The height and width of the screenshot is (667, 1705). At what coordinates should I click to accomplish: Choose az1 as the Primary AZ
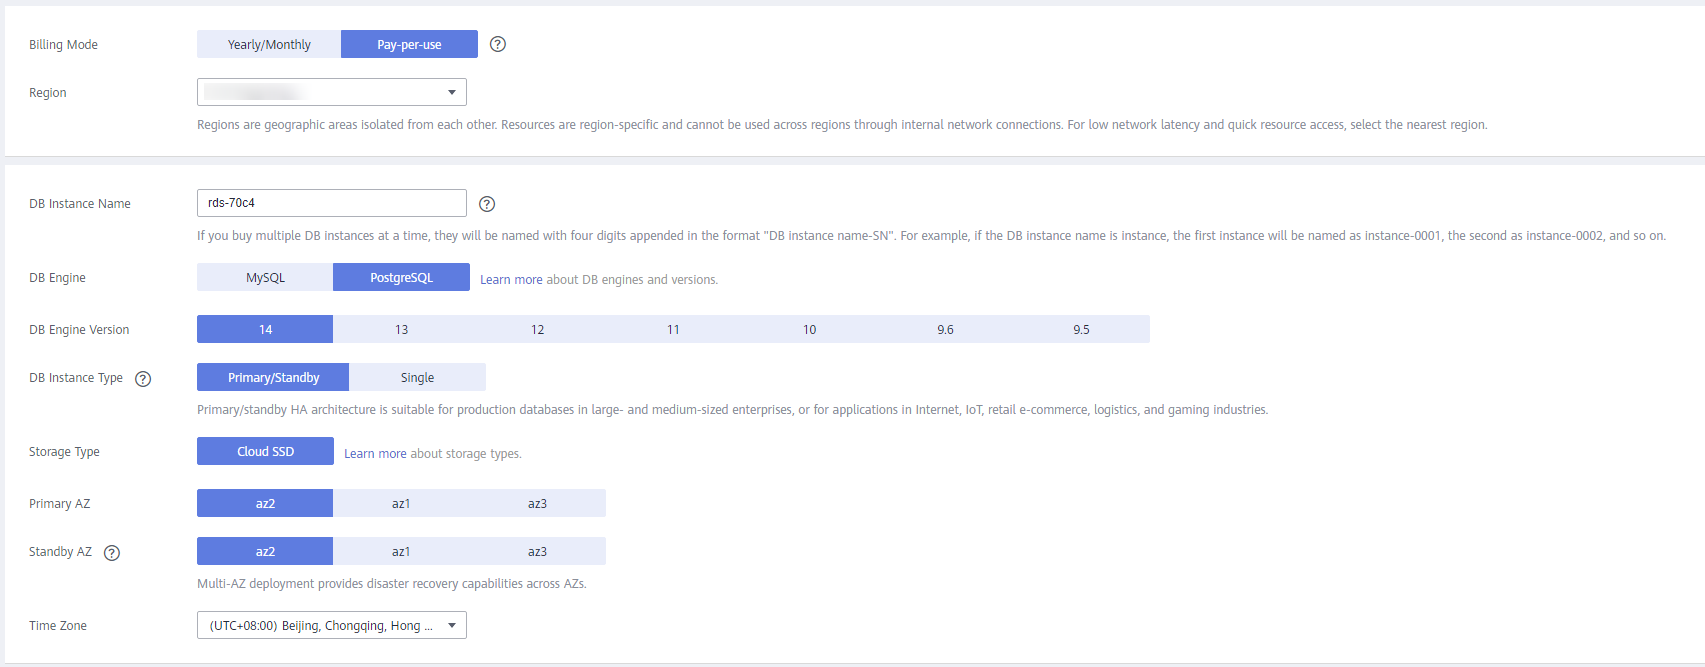point(401,503)
